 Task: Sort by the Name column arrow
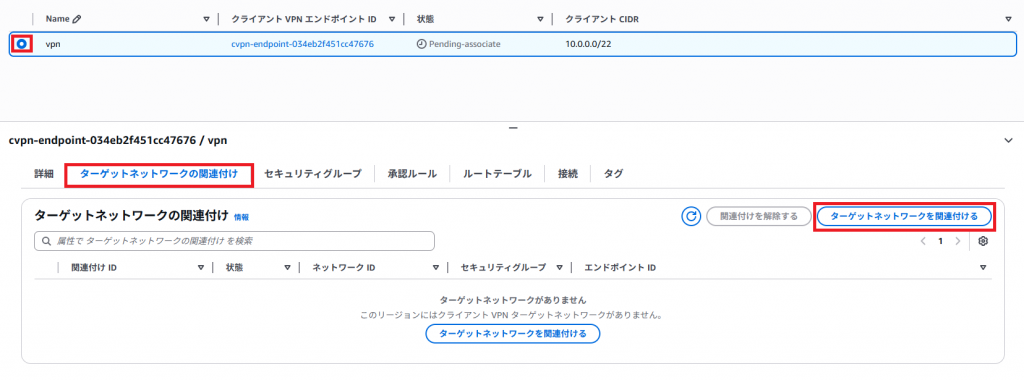pyautogui.click(x=206, y=19)
